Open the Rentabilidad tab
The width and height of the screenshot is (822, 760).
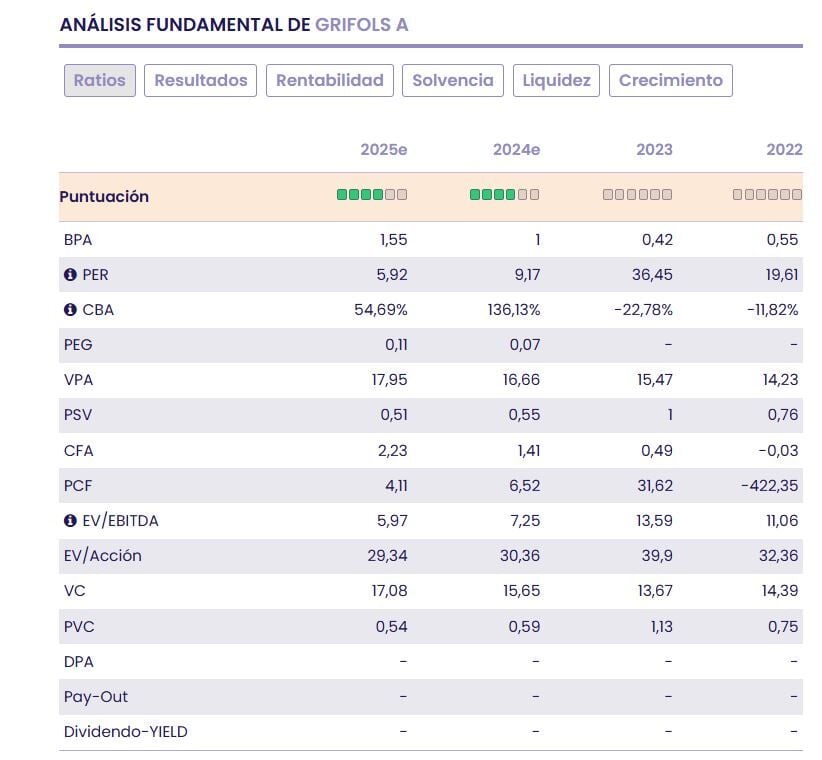(x=330, y=81)
